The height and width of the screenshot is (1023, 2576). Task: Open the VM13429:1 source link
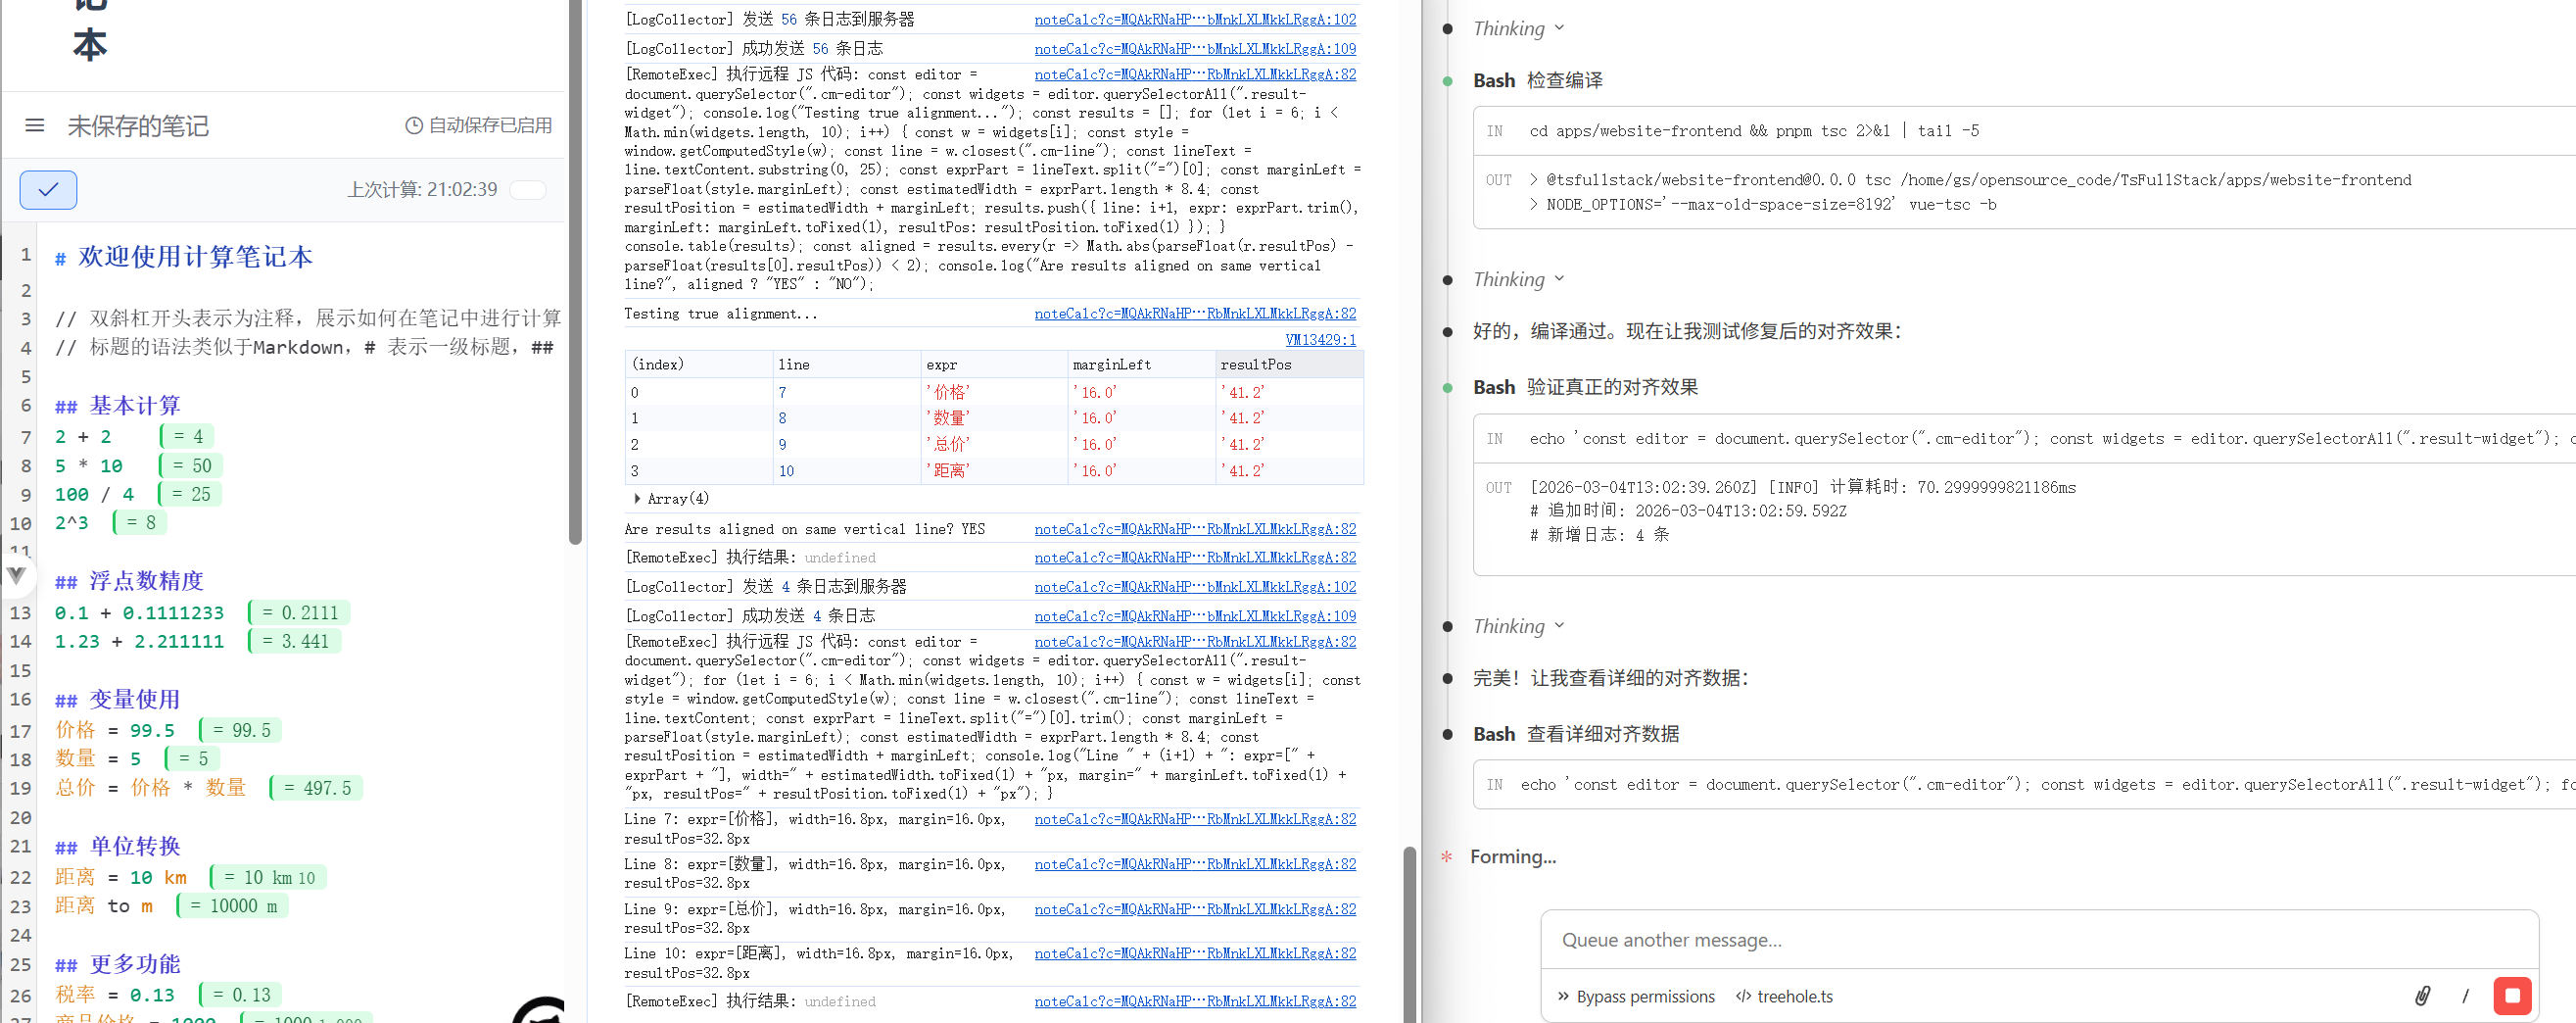[x=1320, y=339]
